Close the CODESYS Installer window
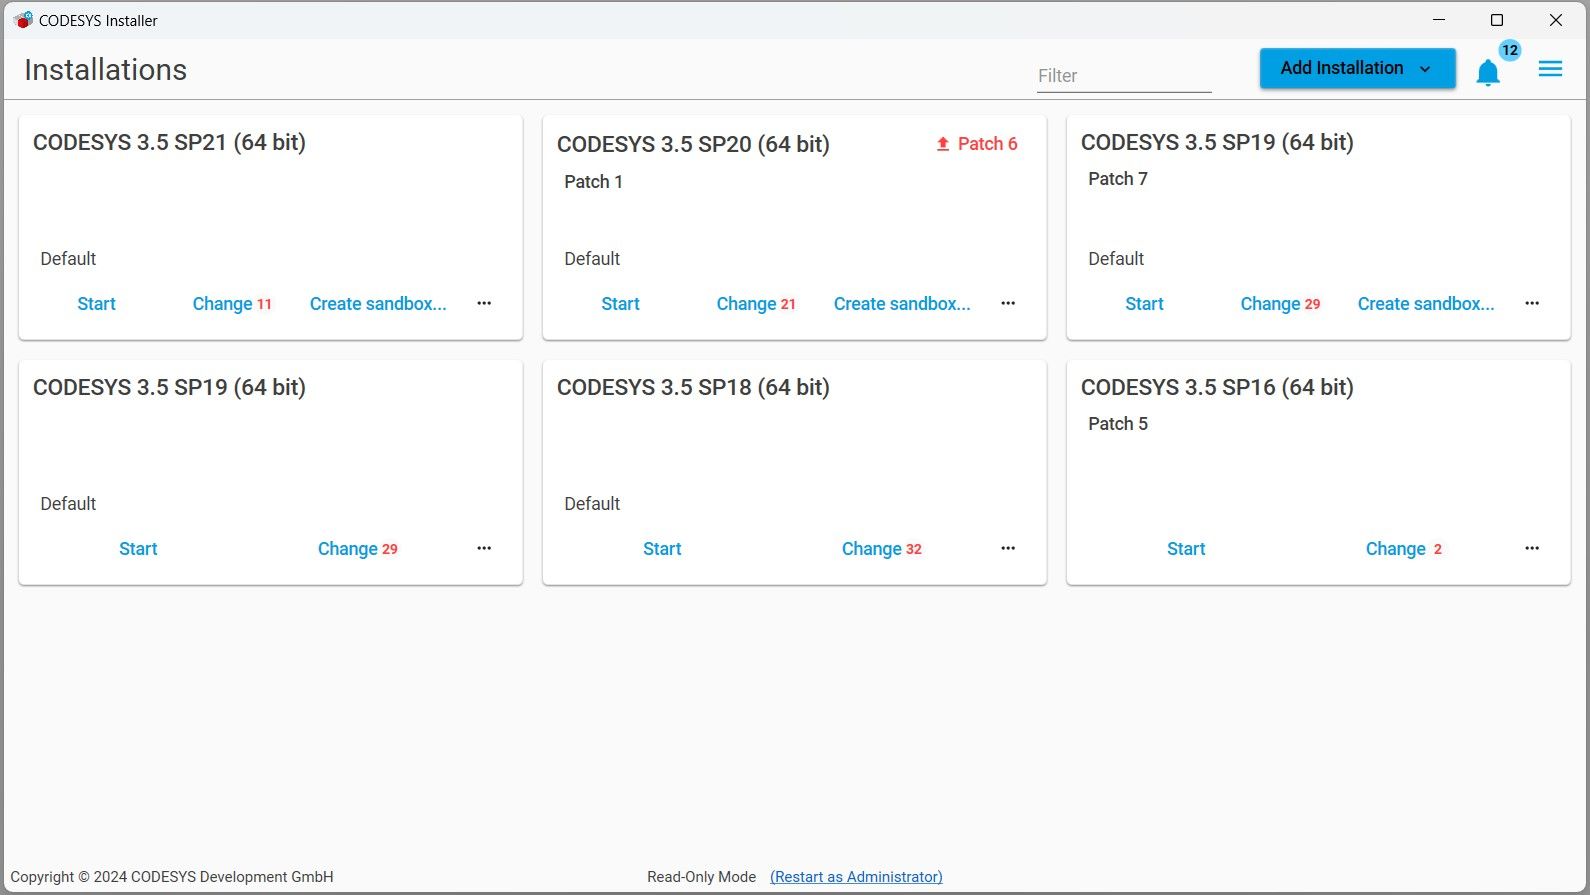The image size is (1590, 895). [1556, 20]
